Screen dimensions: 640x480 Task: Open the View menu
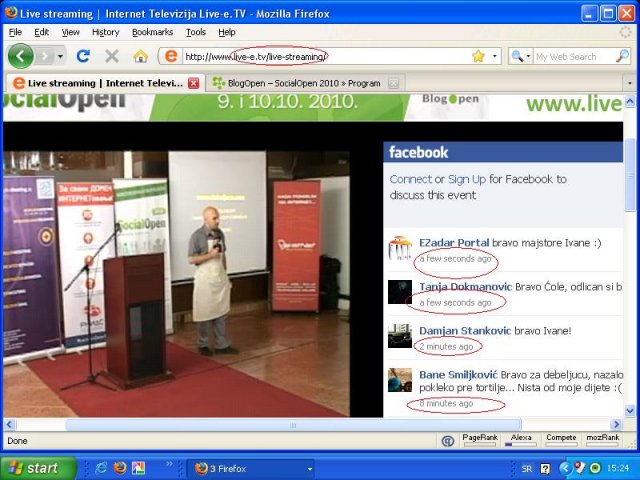(x=70, y=32)
